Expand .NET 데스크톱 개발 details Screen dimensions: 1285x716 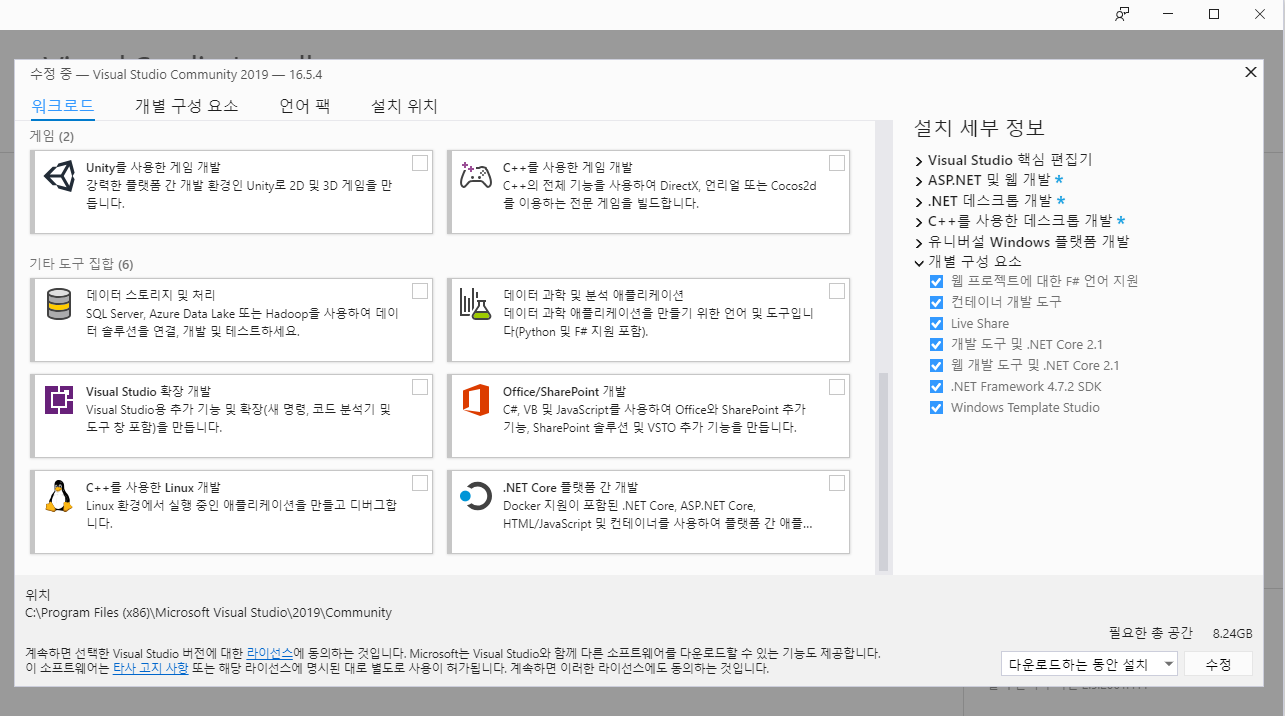pyautogui.click(x=919, y=201)
